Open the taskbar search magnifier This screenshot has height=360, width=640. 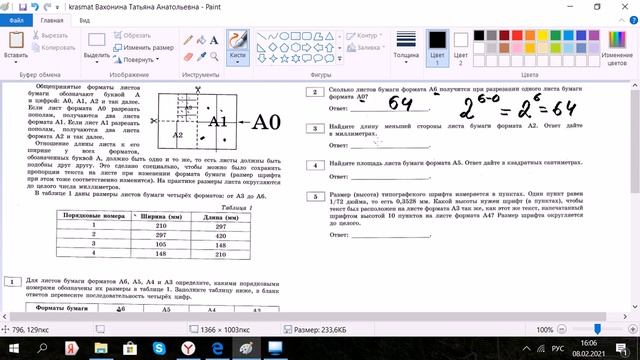pos(42,349)
